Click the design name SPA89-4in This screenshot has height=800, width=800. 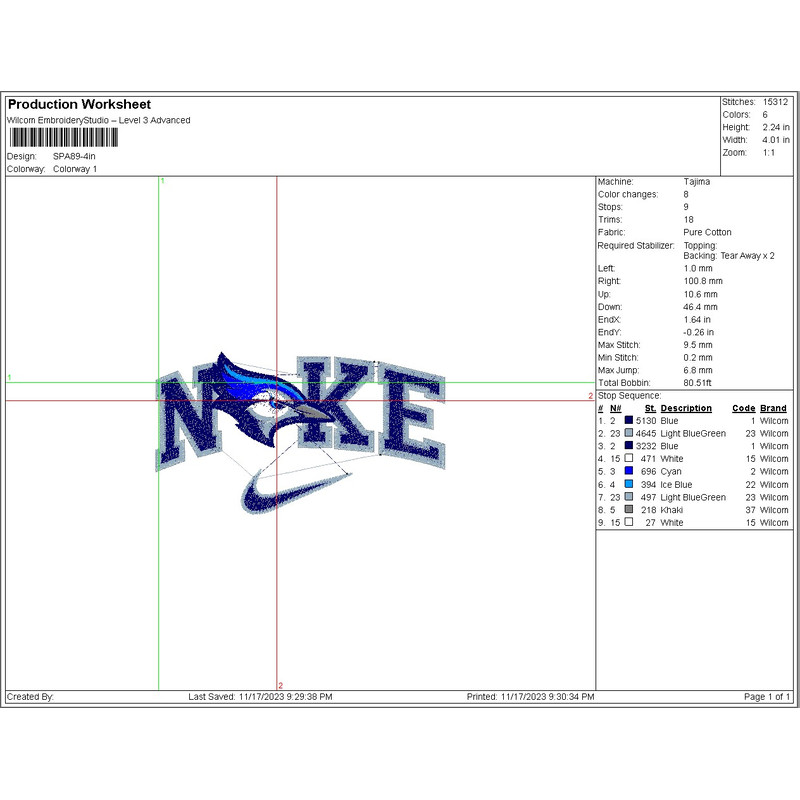point(74,157)
